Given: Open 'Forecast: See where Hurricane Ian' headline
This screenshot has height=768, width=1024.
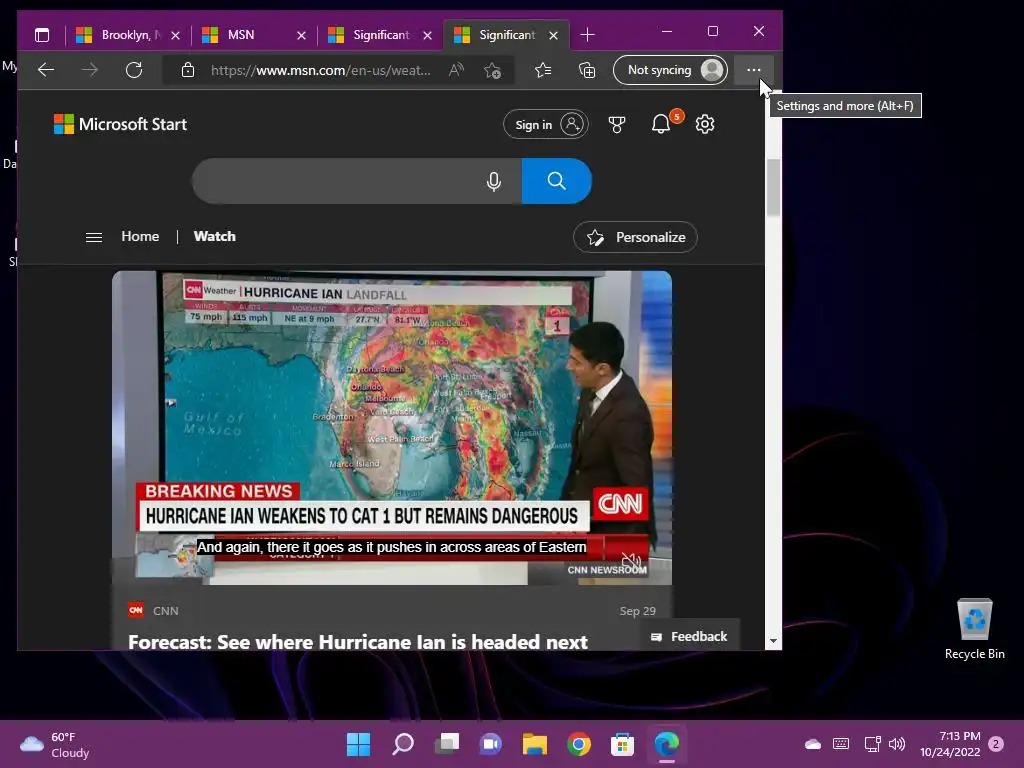Looking at the screenshot, I should click(x=358, y=642).
